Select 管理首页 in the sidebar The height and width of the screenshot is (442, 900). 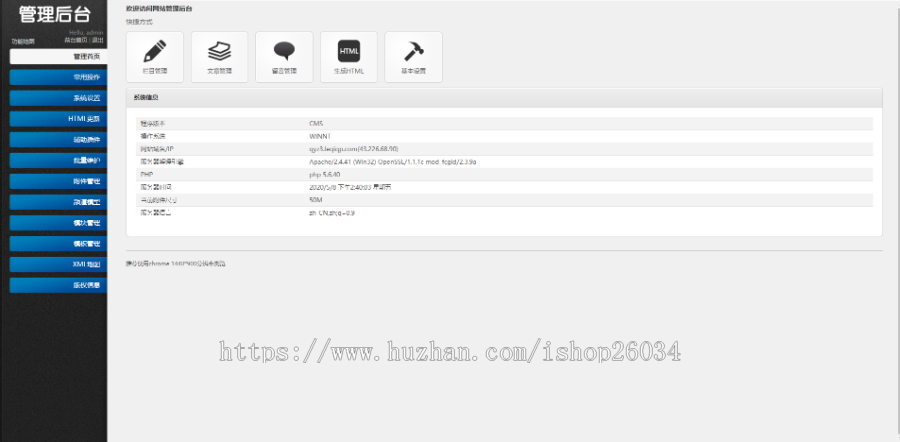click(59, 56)
